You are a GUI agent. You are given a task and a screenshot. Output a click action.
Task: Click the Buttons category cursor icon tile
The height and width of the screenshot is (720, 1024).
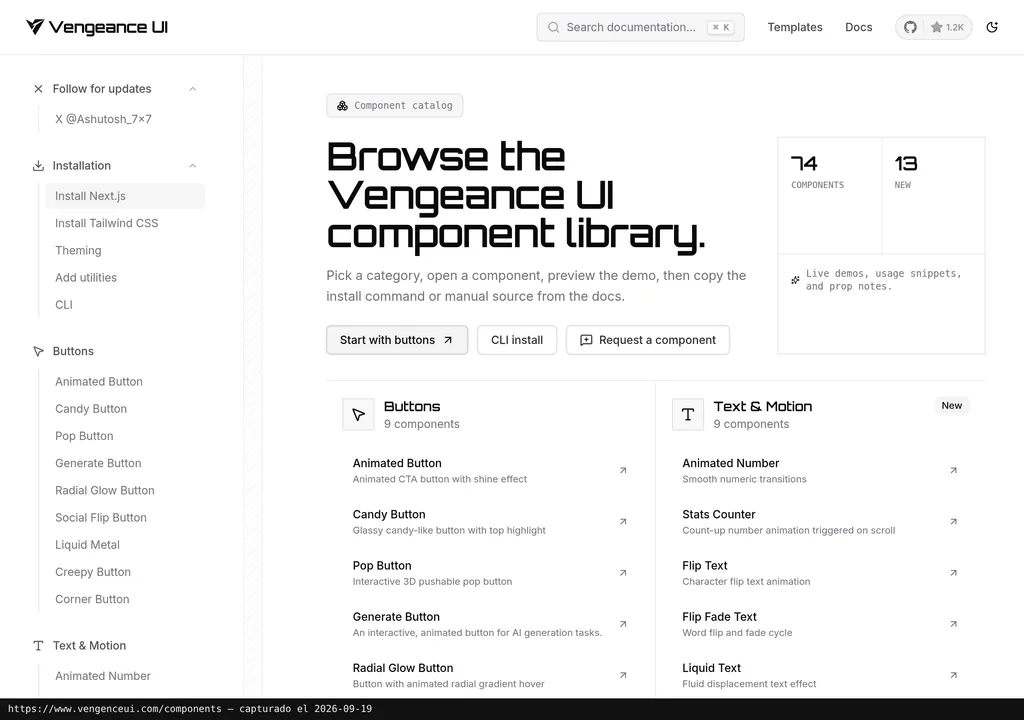pyautogui.click(x=359, y=414)
